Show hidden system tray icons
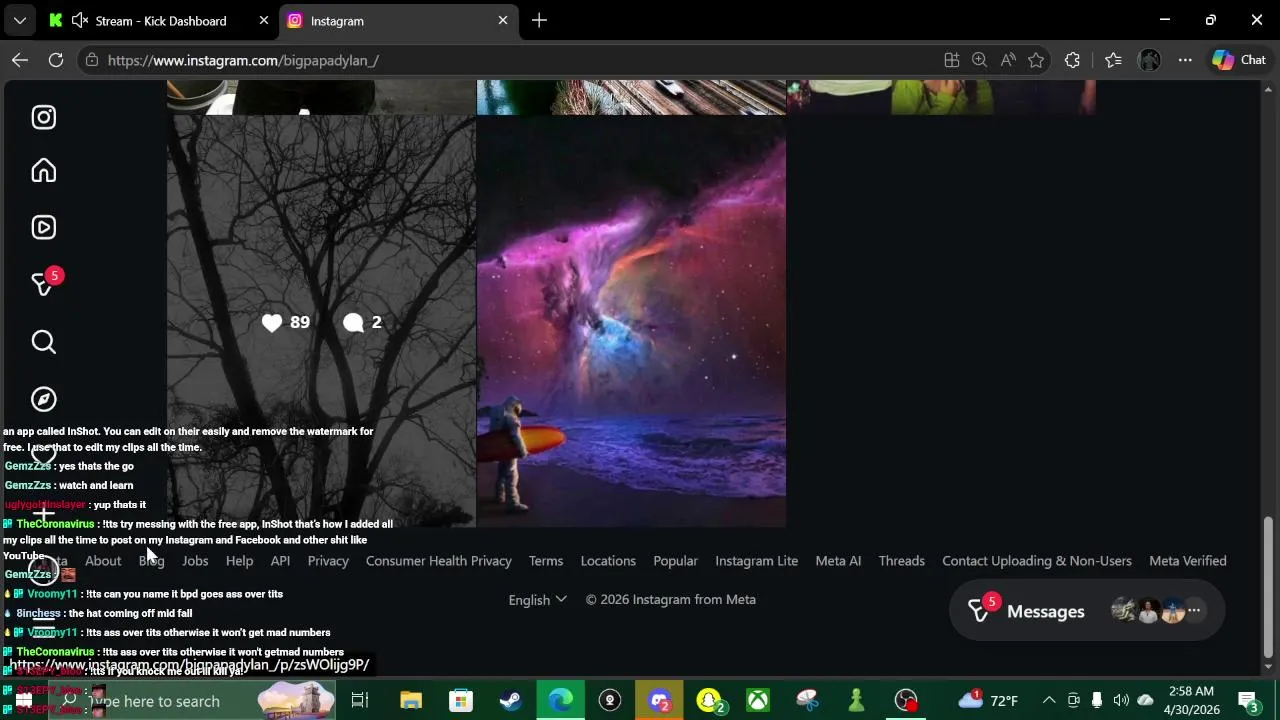Image resolution: width=1280 pixels, height=720 pixels. point(1049,701)
